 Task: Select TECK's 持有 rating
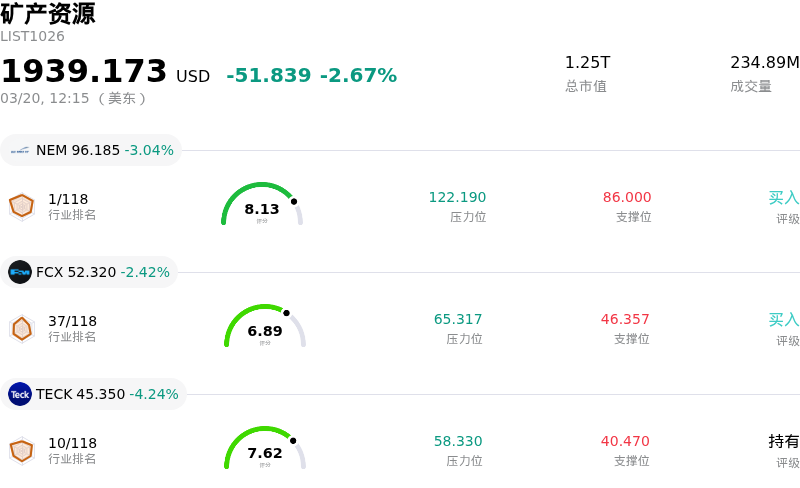[783, 442]
